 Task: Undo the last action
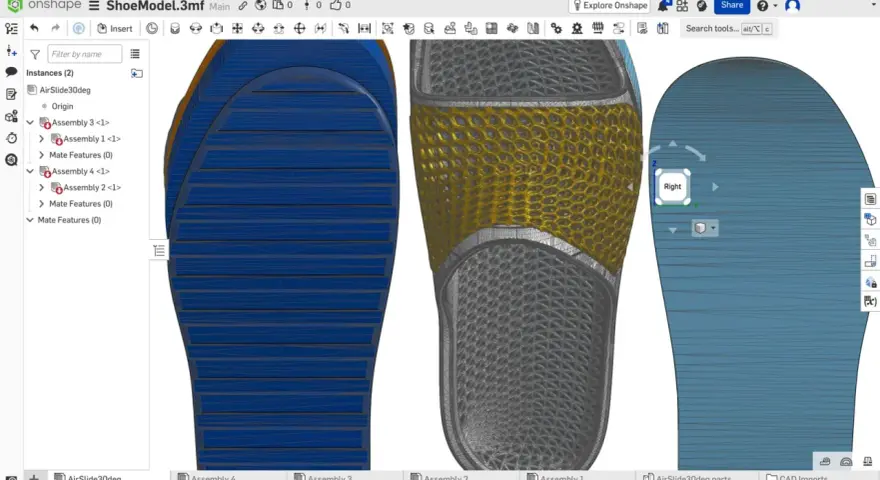pyautogui.click(x=34, y=28)
